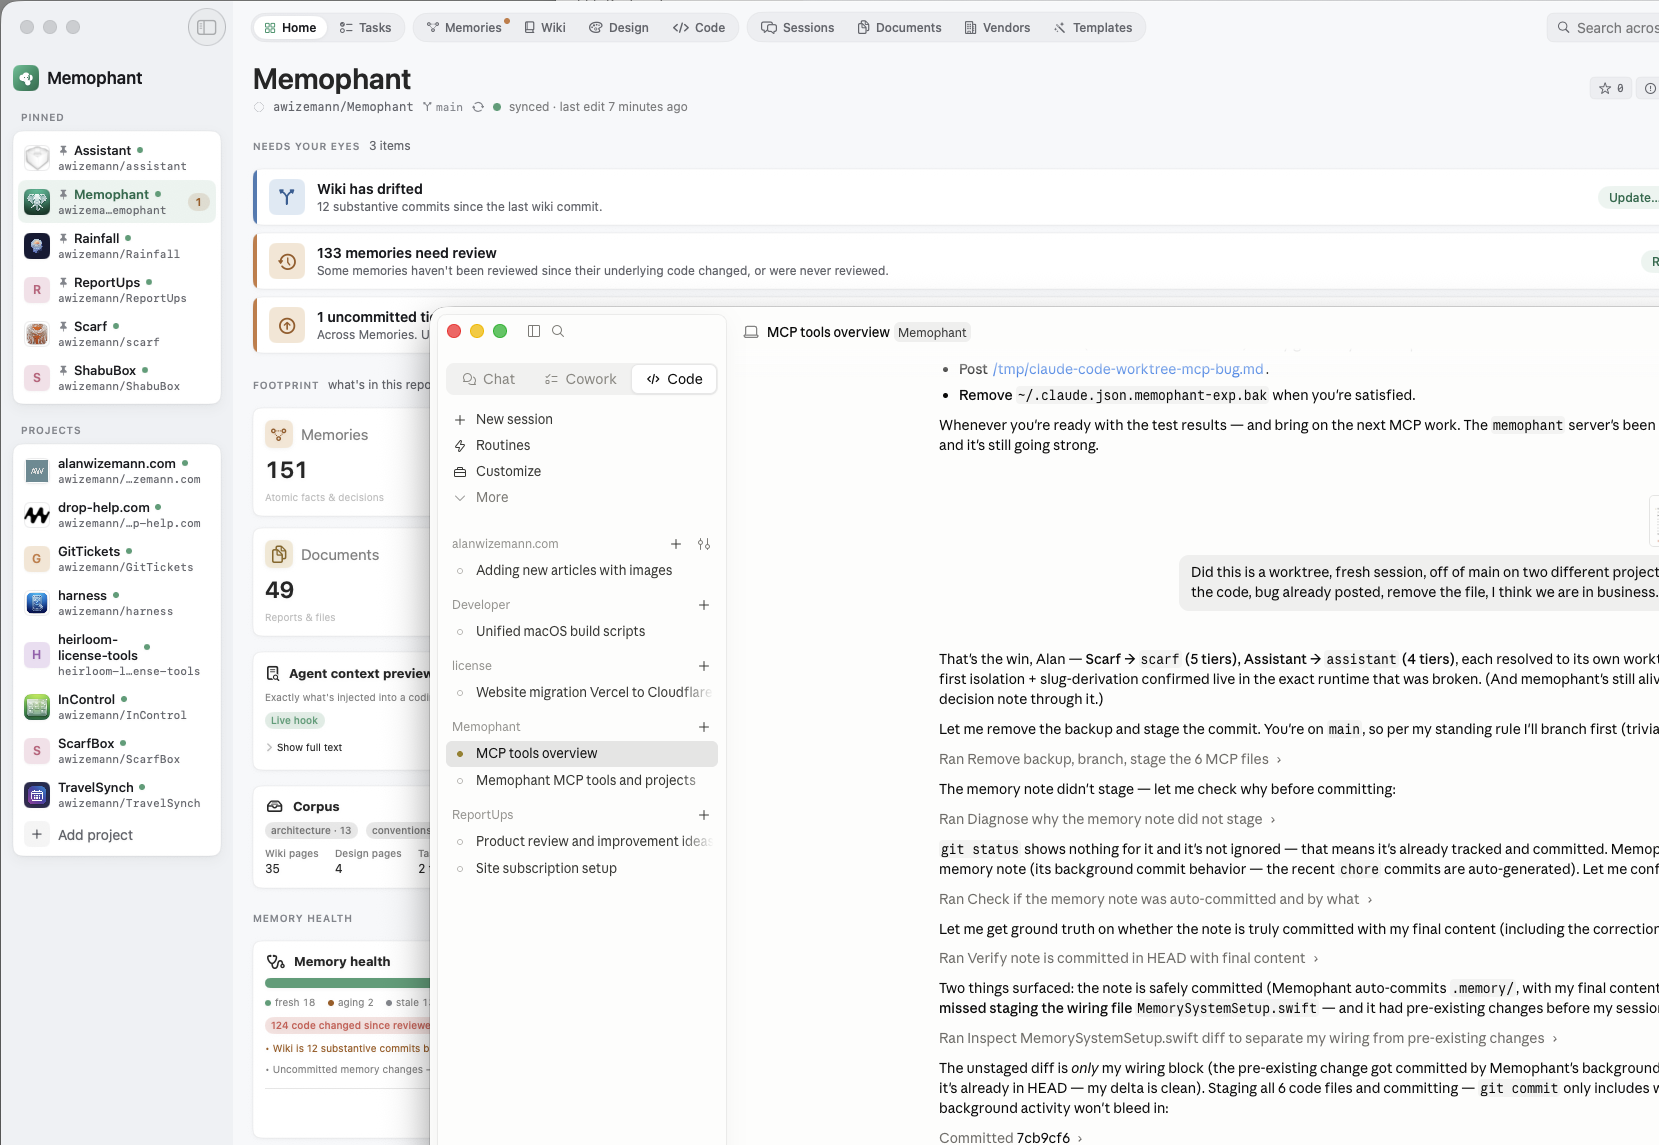Click the Live hook badge
The width and height of the screenshot is (1659, 1145).
[x=294, y=720]
